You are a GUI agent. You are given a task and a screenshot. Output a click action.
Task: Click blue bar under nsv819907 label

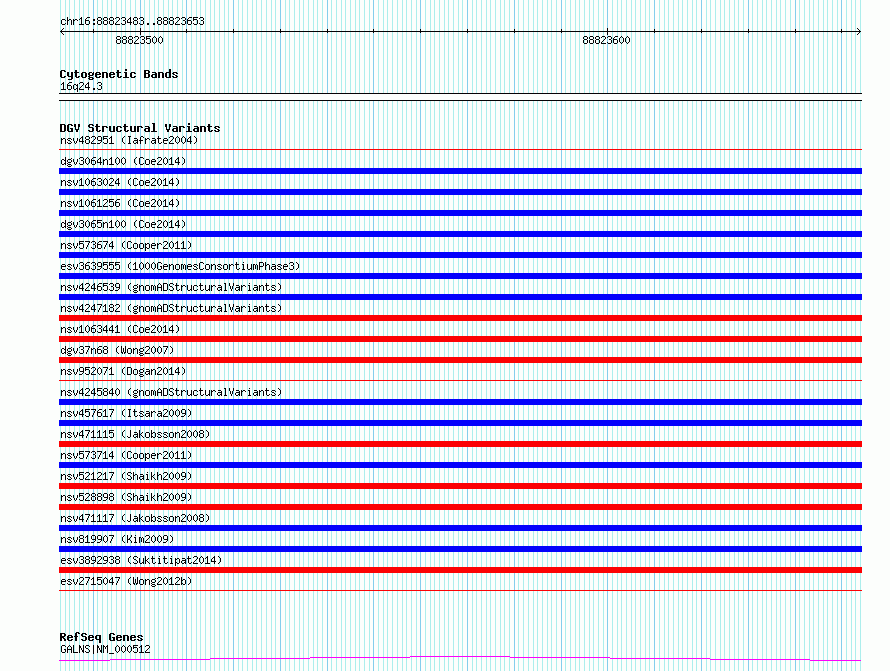pos(460,549)
